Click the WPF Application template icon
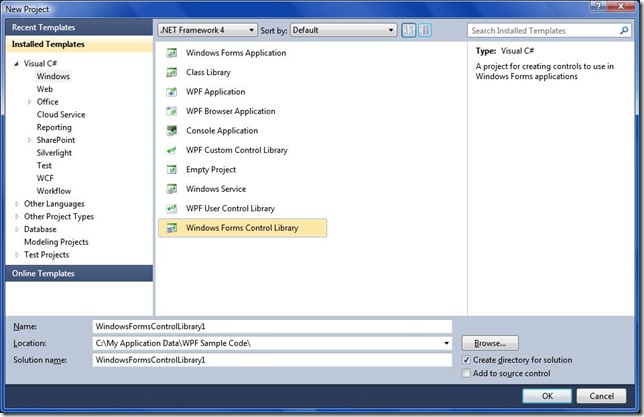The image size is (644, 417). 172,92
